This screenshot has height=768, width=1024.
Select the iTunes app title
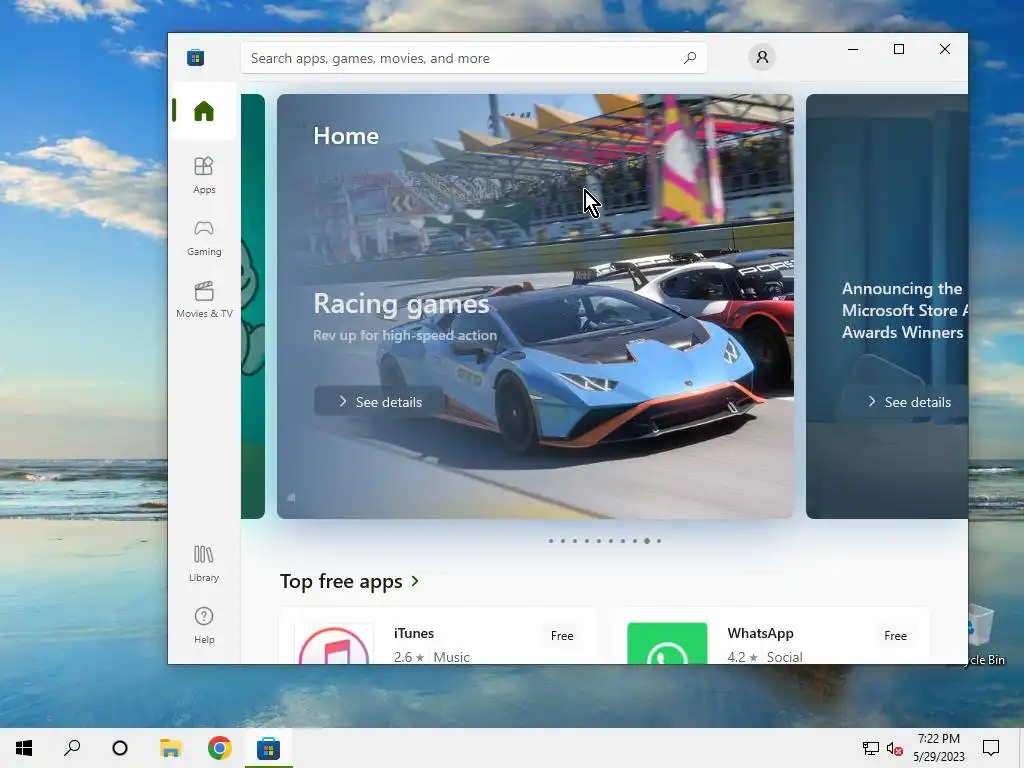[413, 633]
